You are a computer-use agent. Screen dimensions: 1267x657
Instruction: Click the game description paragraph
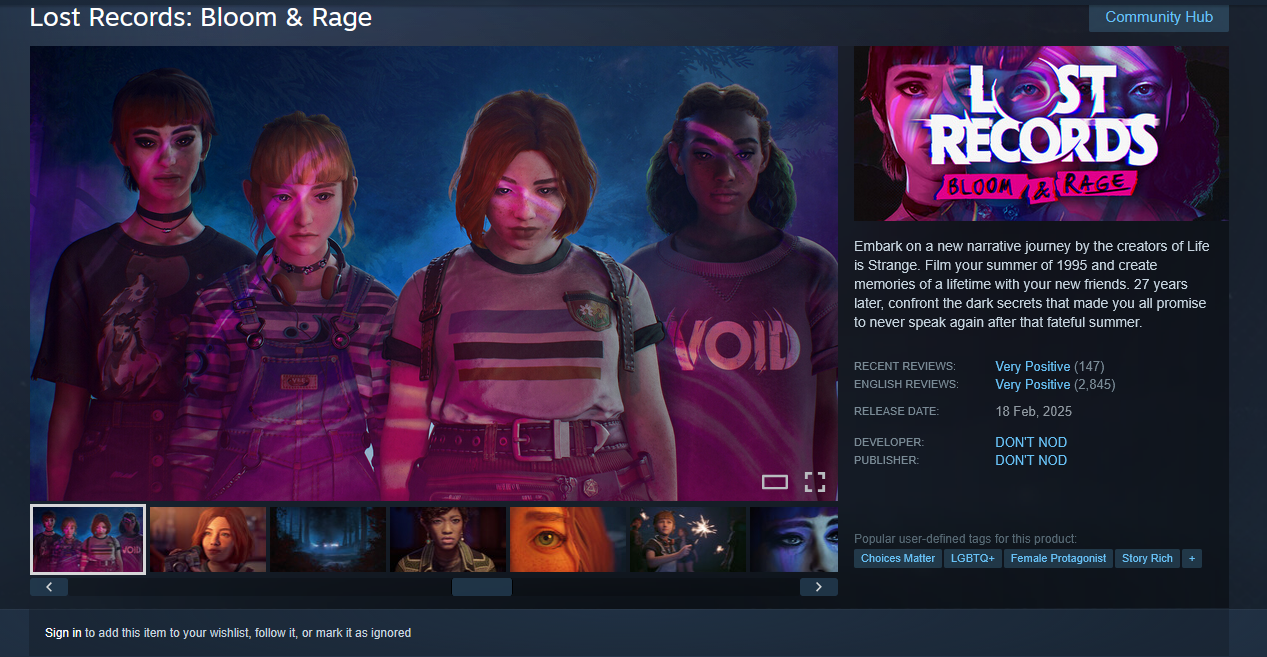(1032, 284)
